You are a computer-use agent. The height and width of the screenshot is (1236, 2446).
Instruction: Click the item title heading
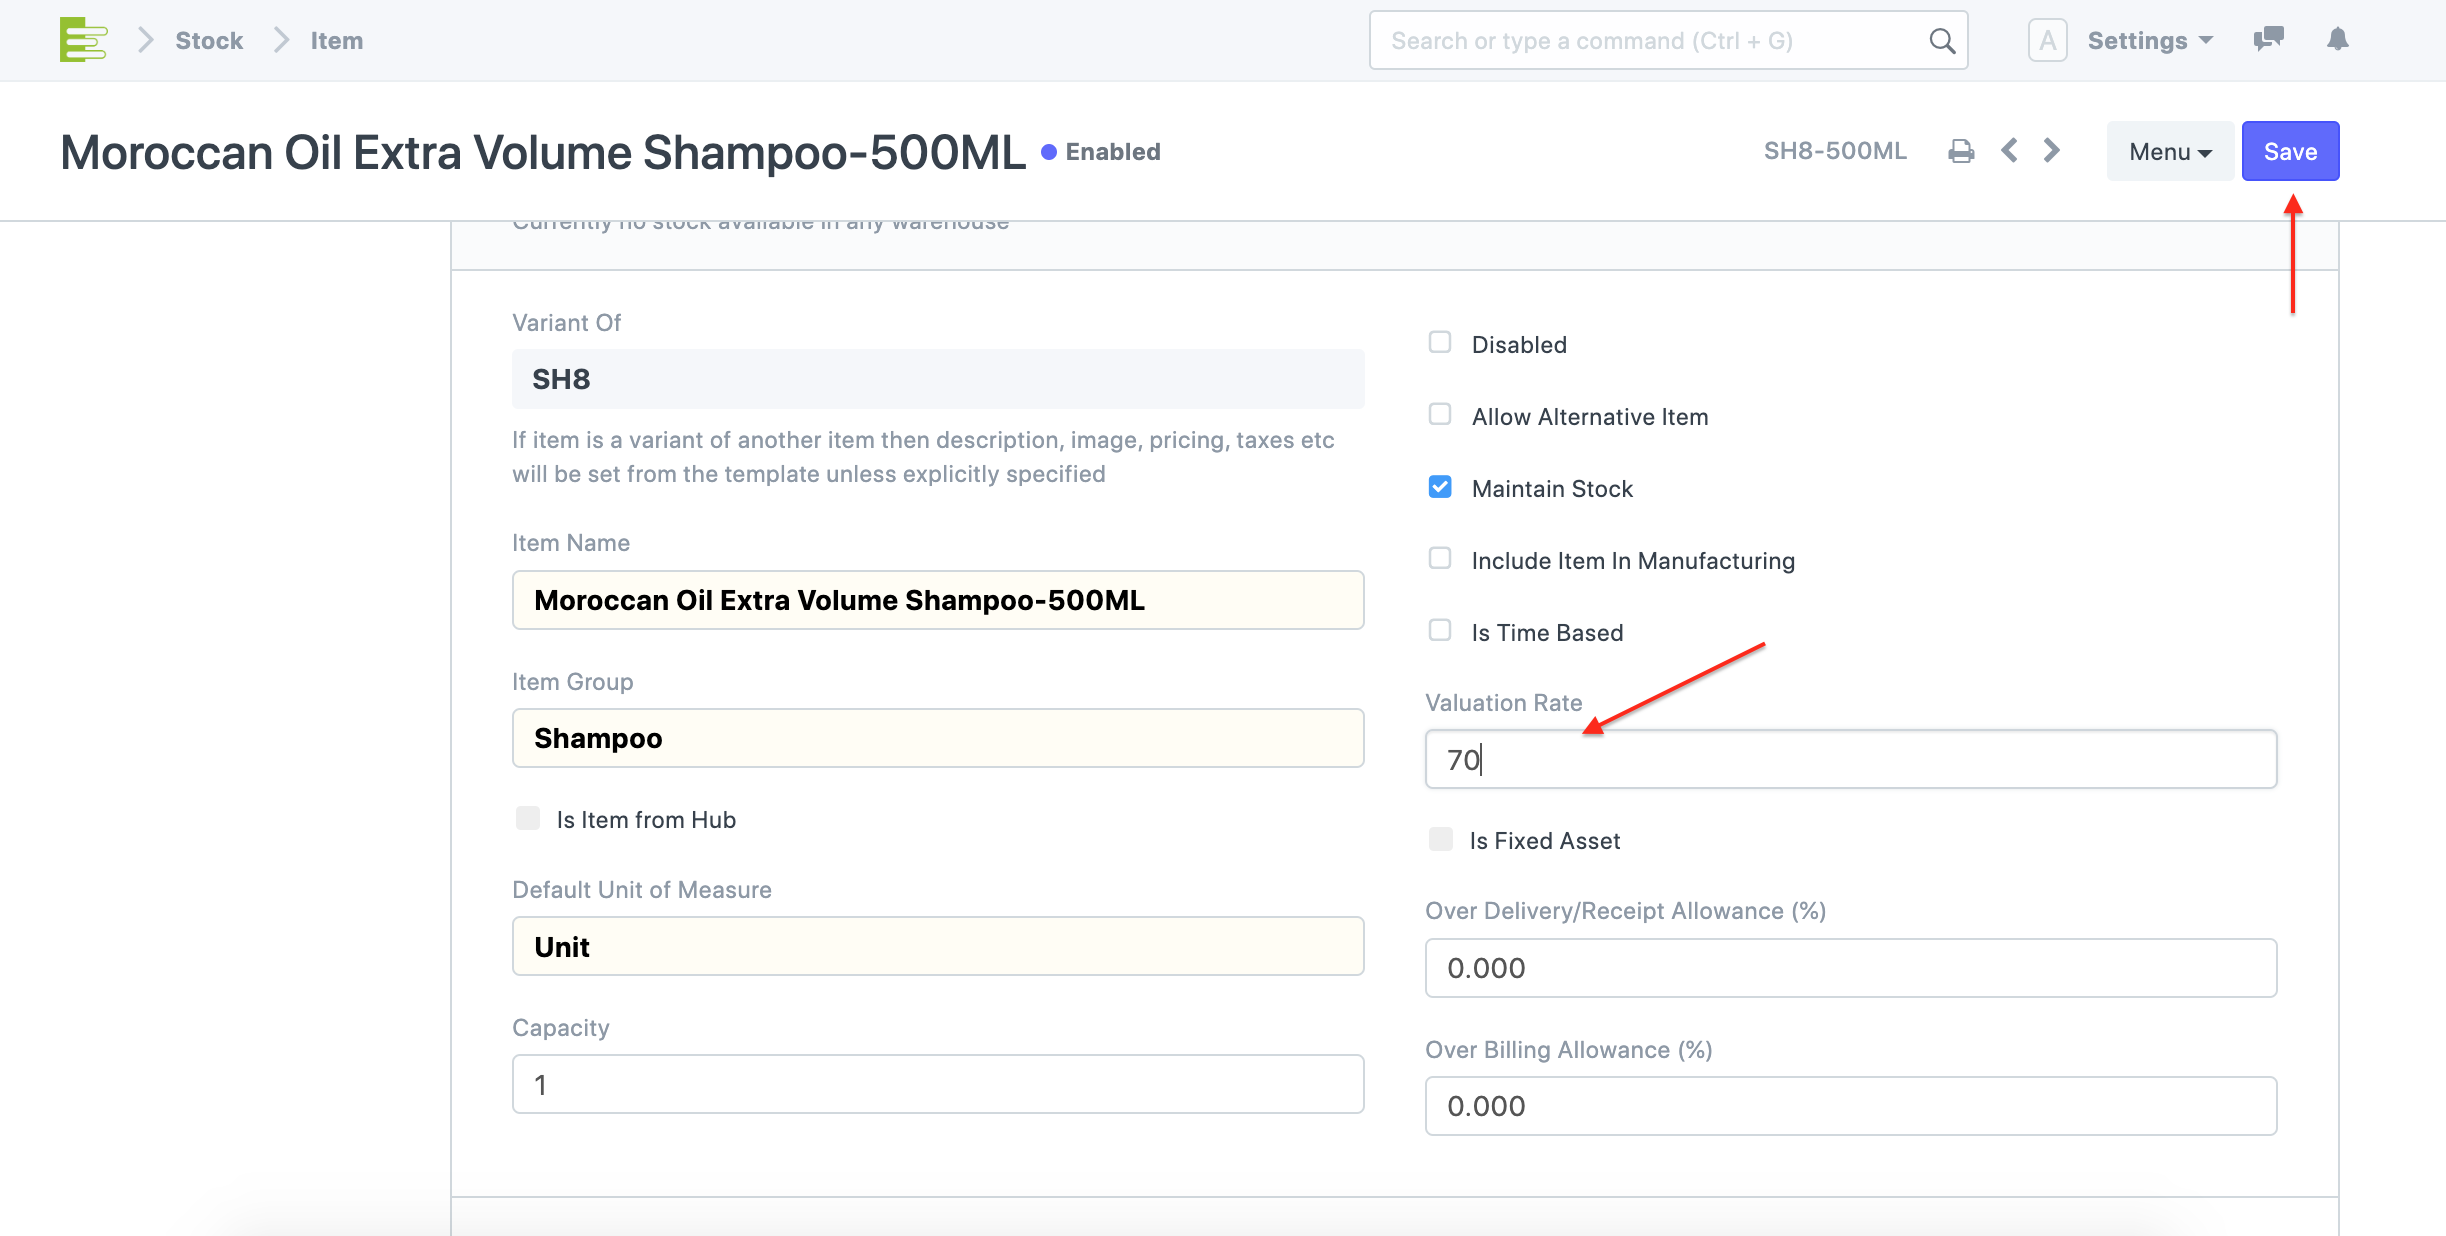point(543,152)
